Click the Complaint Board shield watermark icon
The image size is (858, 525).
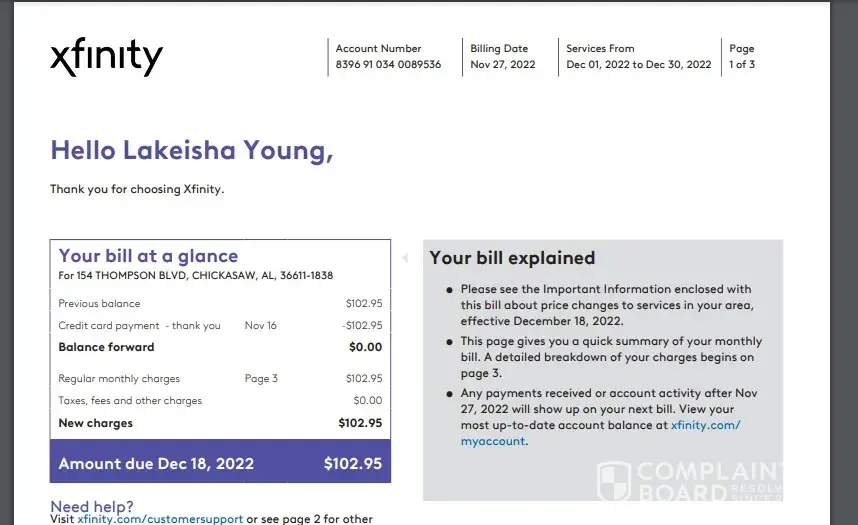pos(613,481)
